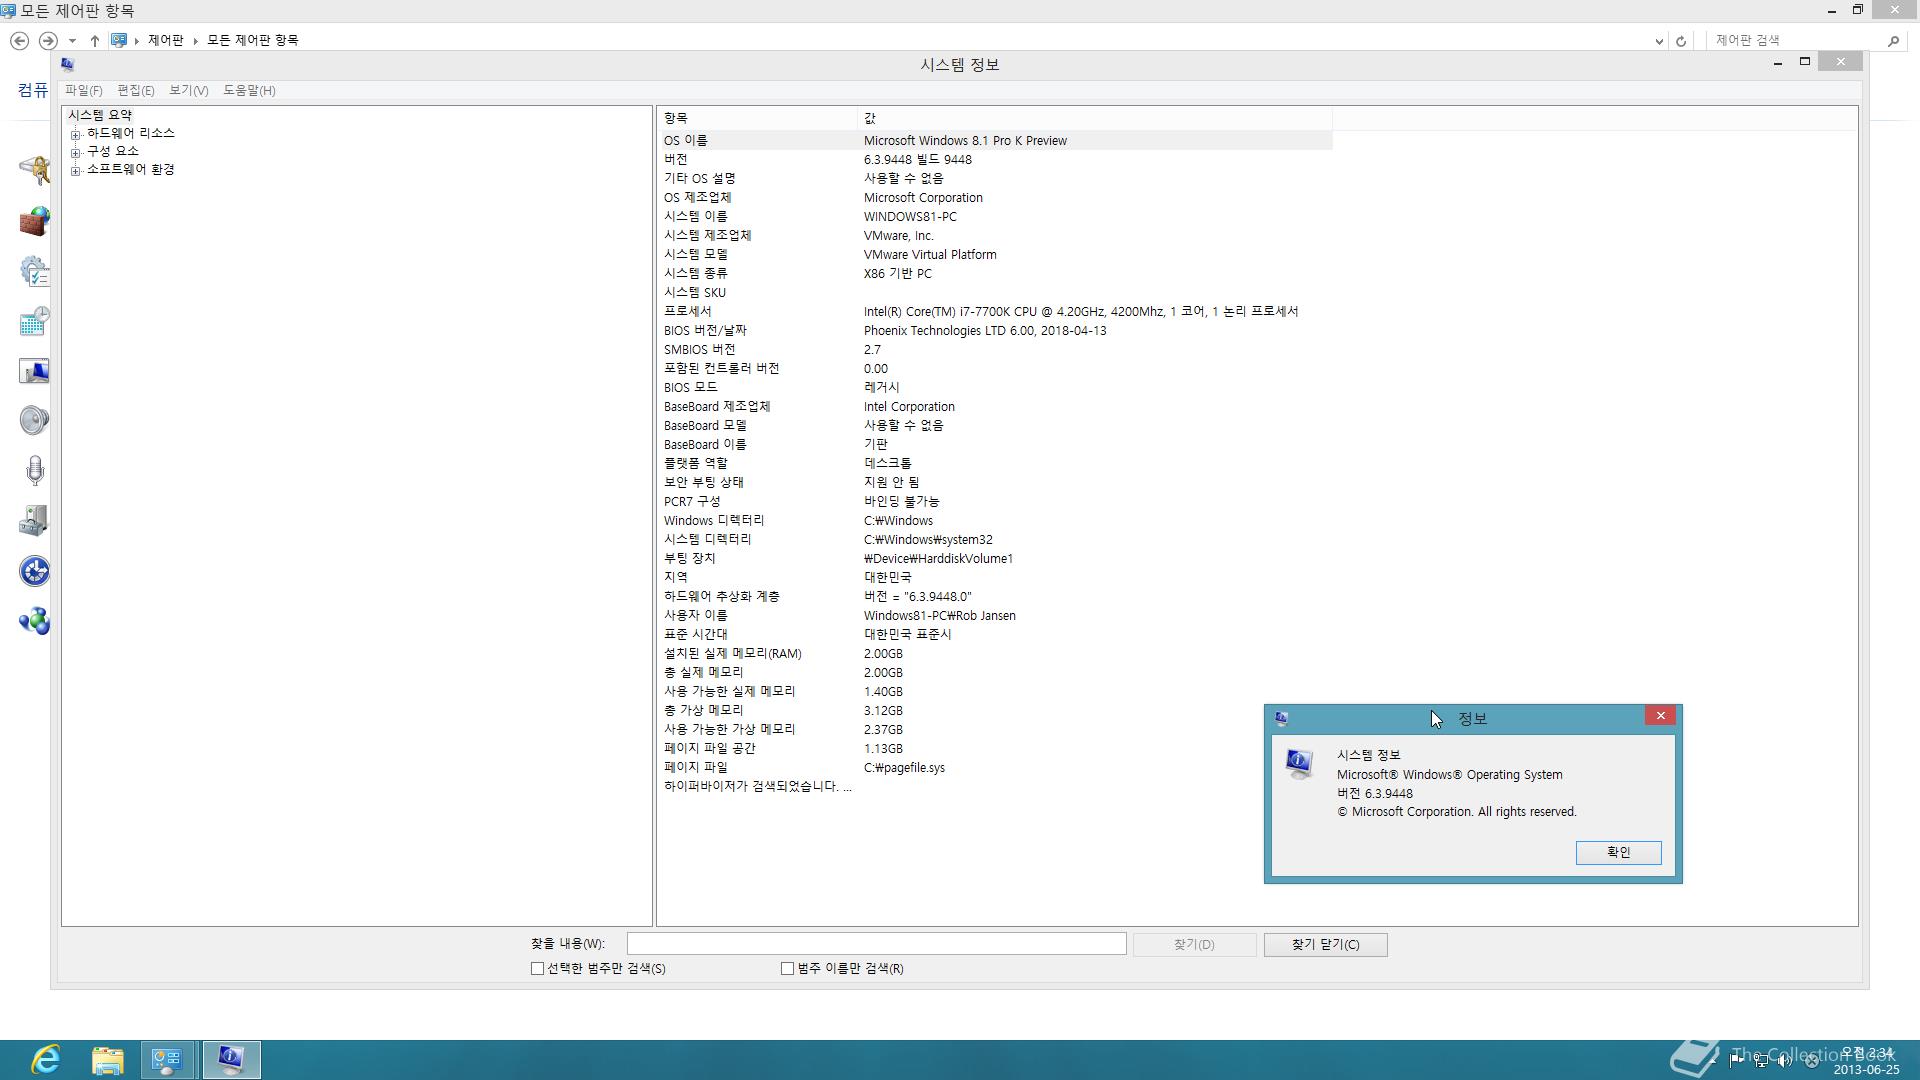Select 시스템 요약 tree root
This screenshot has width=1920, height=1080.
[100, 115]
